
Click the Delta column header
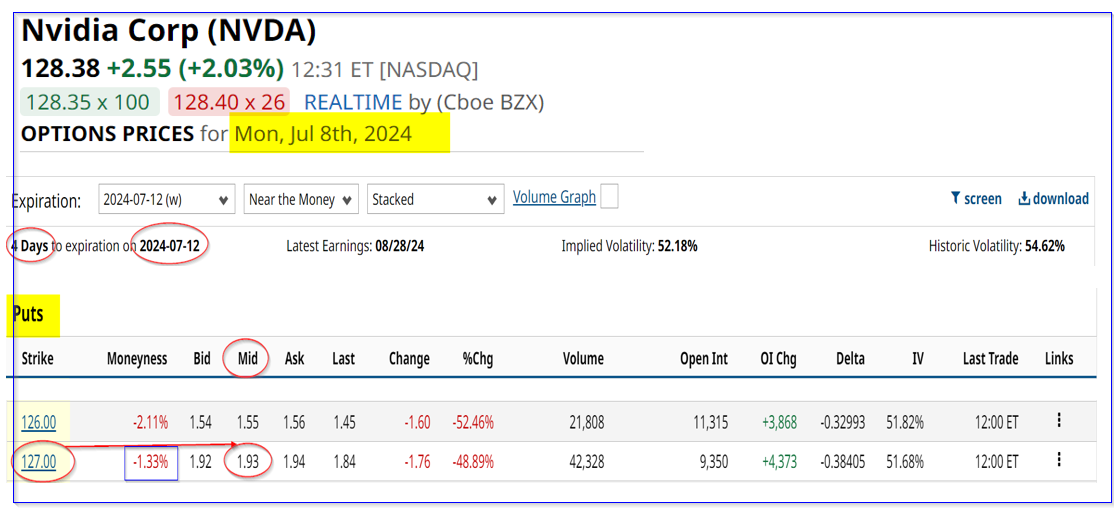(850, 358)
